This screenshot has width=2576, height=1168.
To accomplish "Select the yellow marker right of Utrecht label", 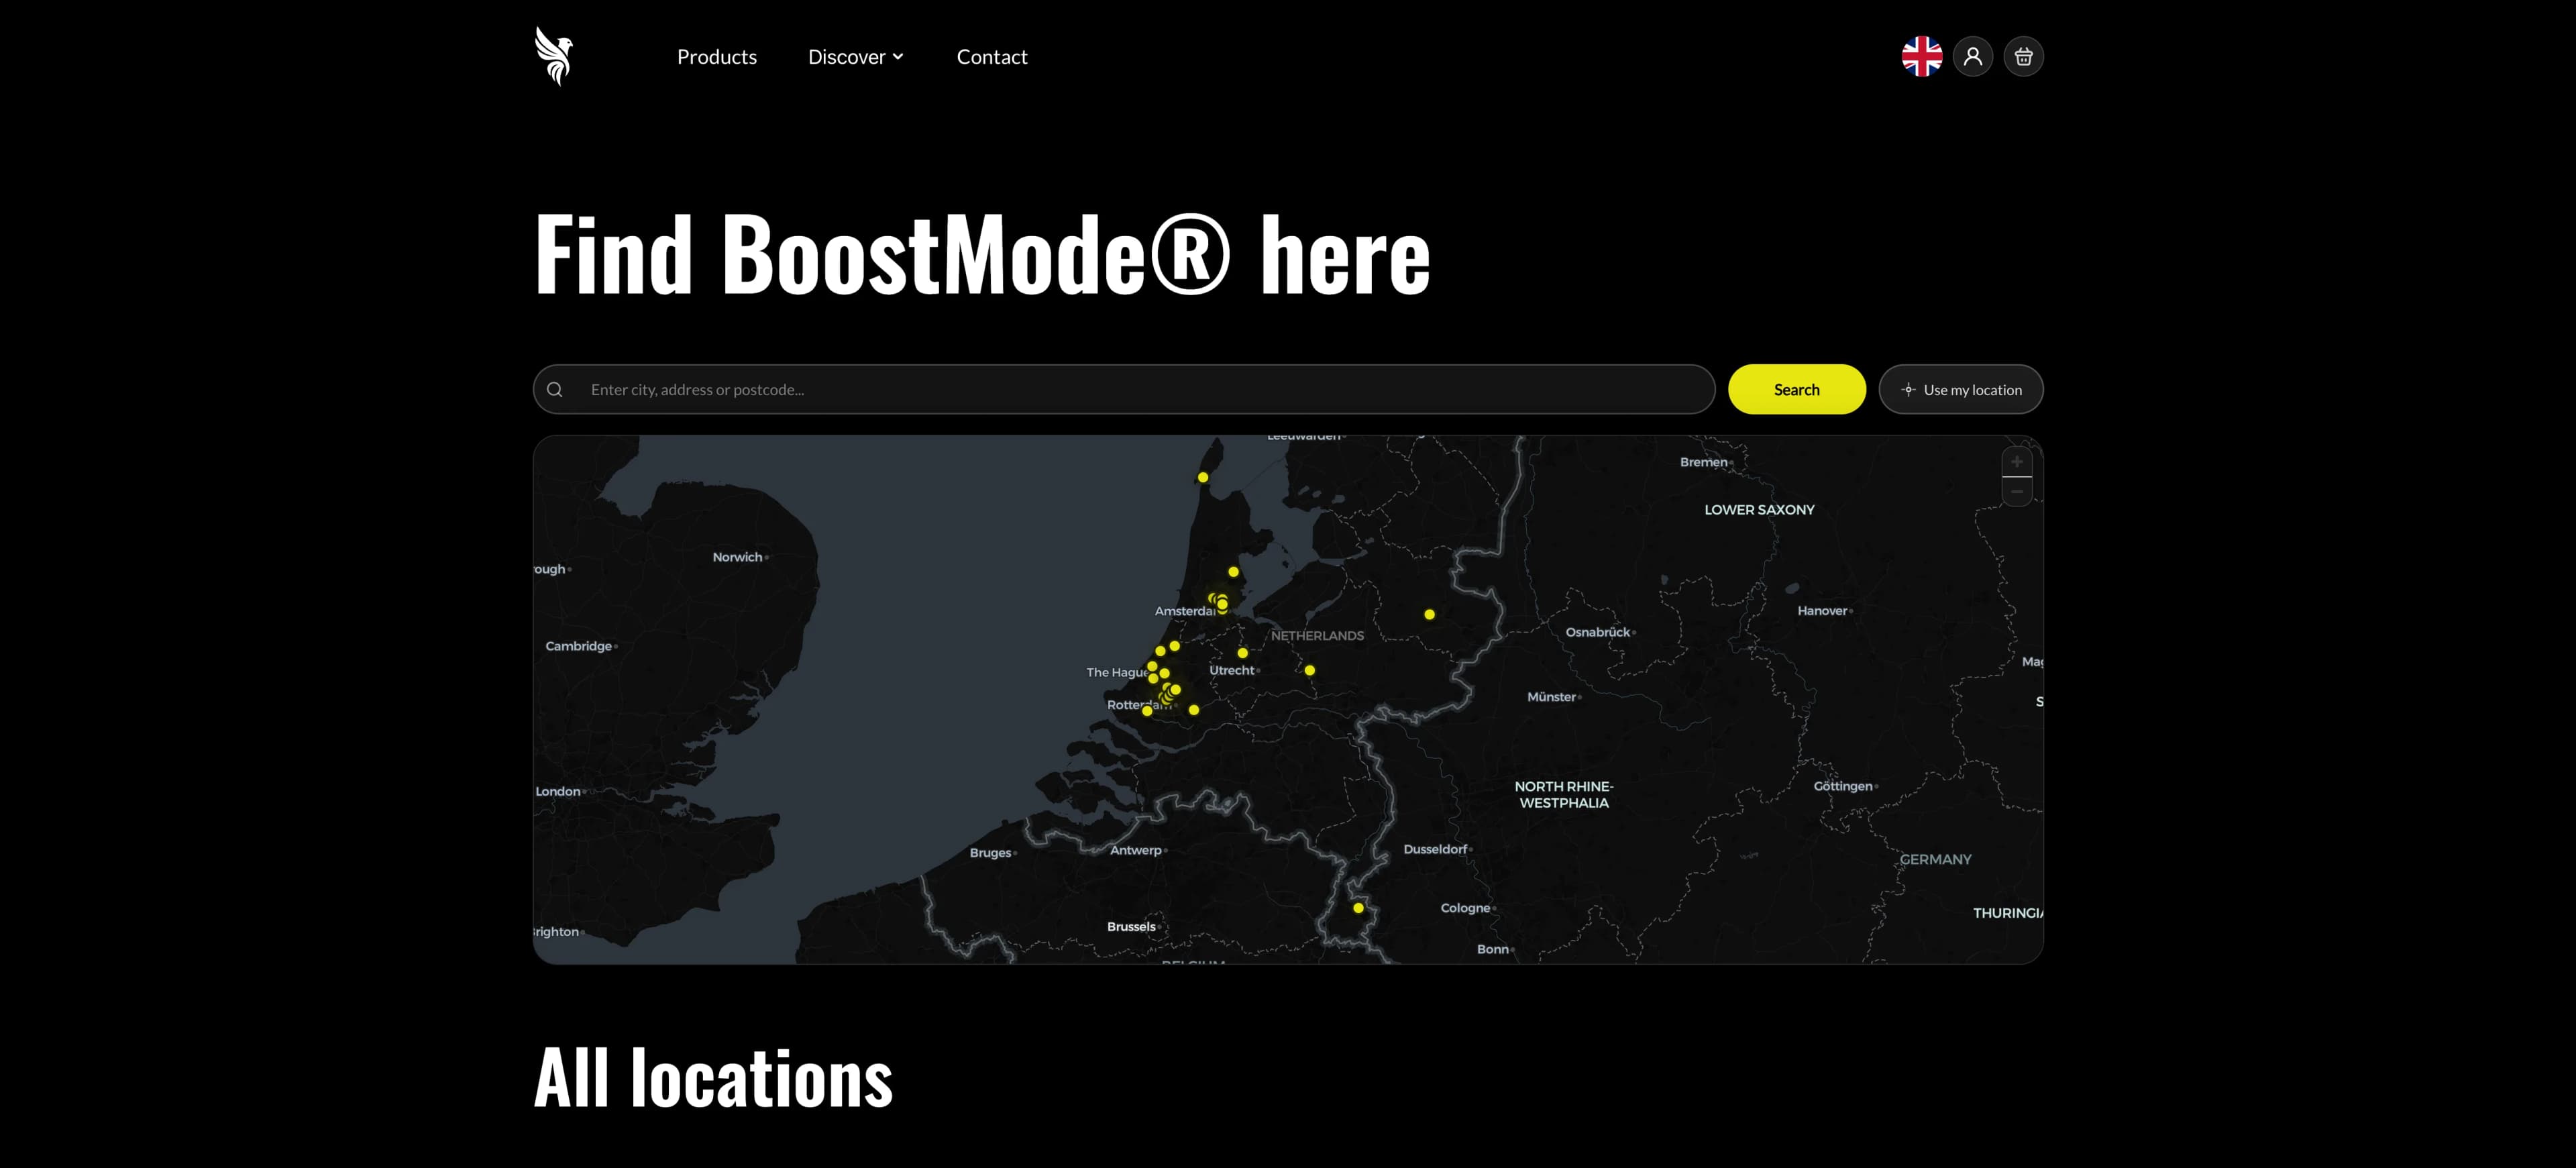I will click(1309, 670).
